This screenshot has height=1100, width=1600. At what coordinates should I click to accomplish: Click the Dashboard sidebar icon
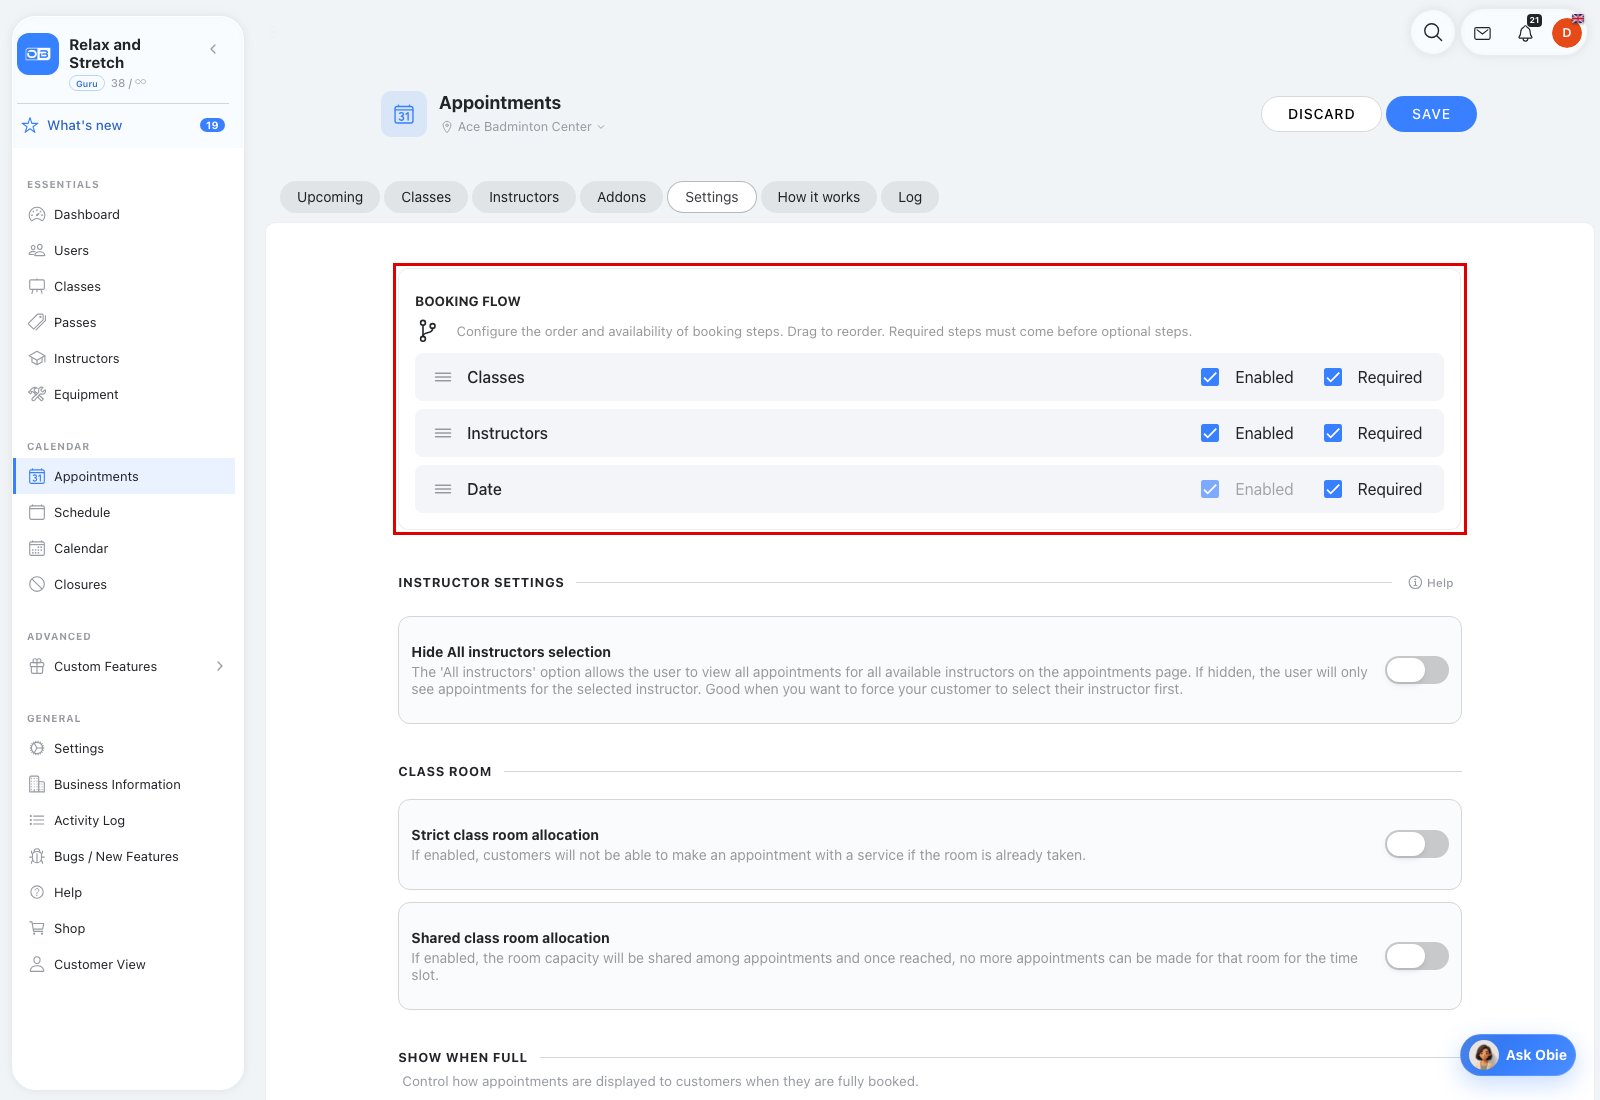[37, 214]
